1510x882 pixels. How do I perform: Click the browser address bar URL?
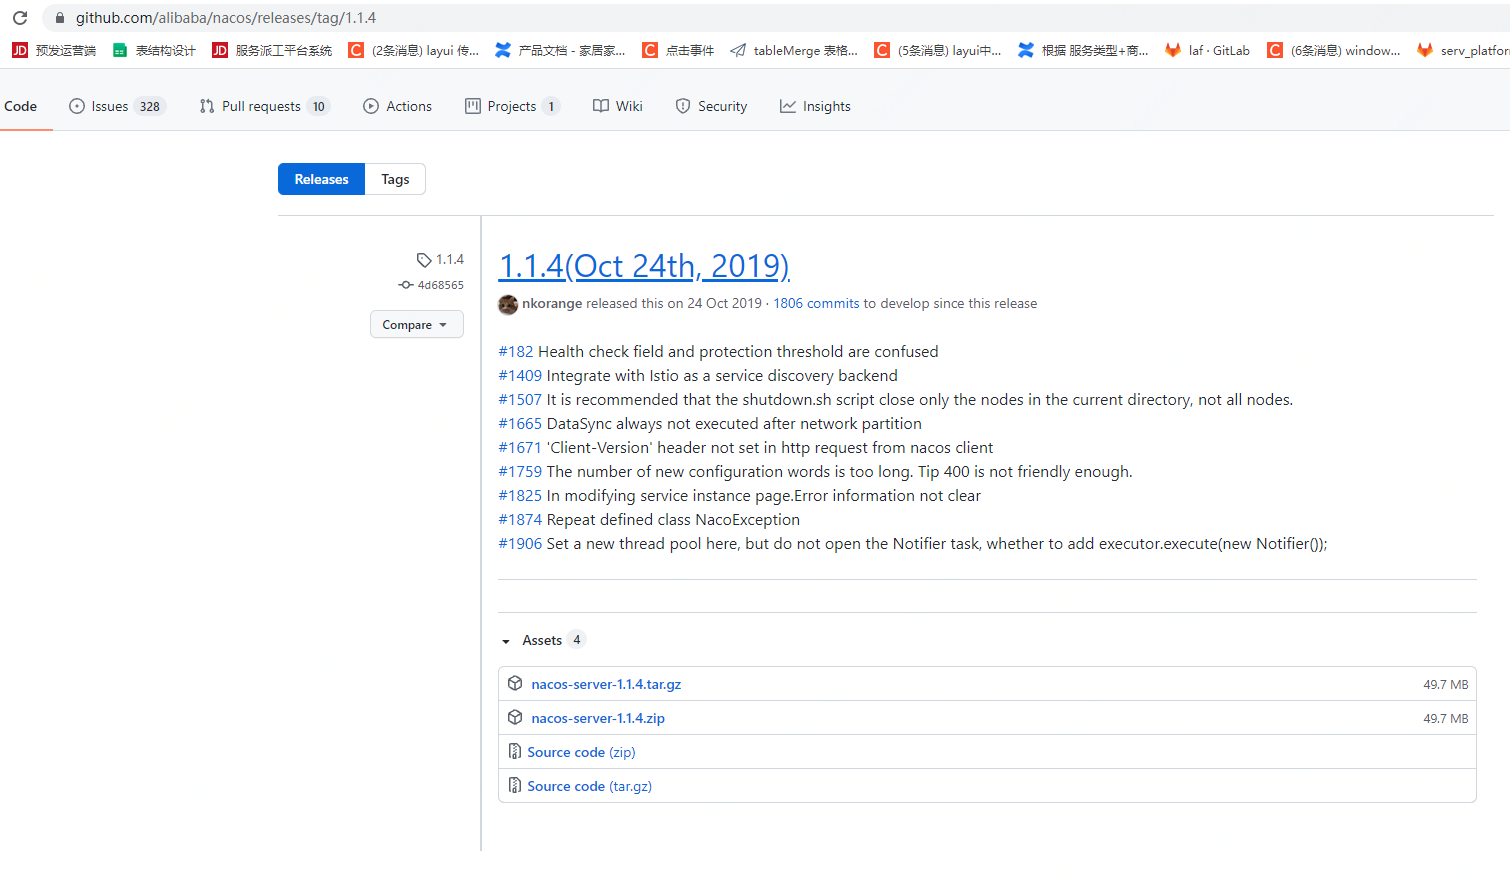coord(226,18)
